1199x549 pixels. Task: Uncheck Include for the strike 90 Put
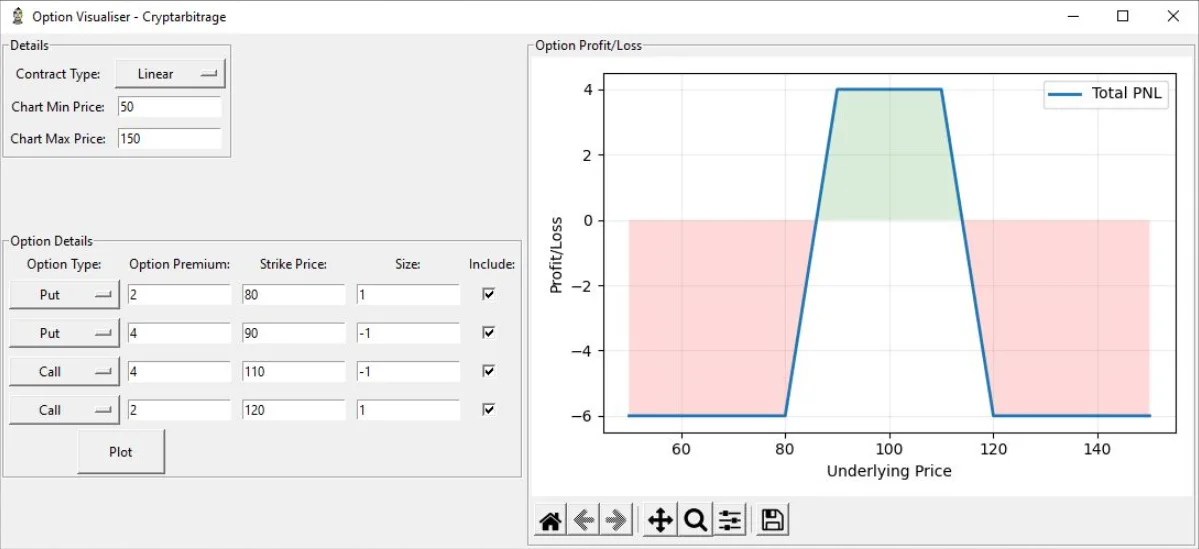489,333
